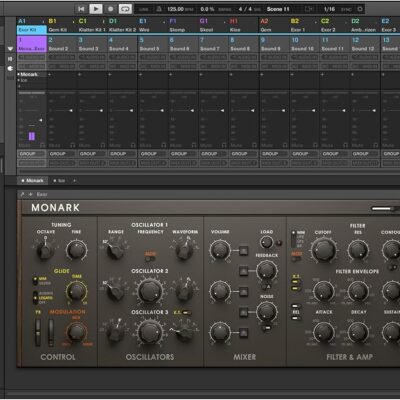Flip the Legato mode switch in Control section
This screenshot has width=400, height=400.
[35, 298]
